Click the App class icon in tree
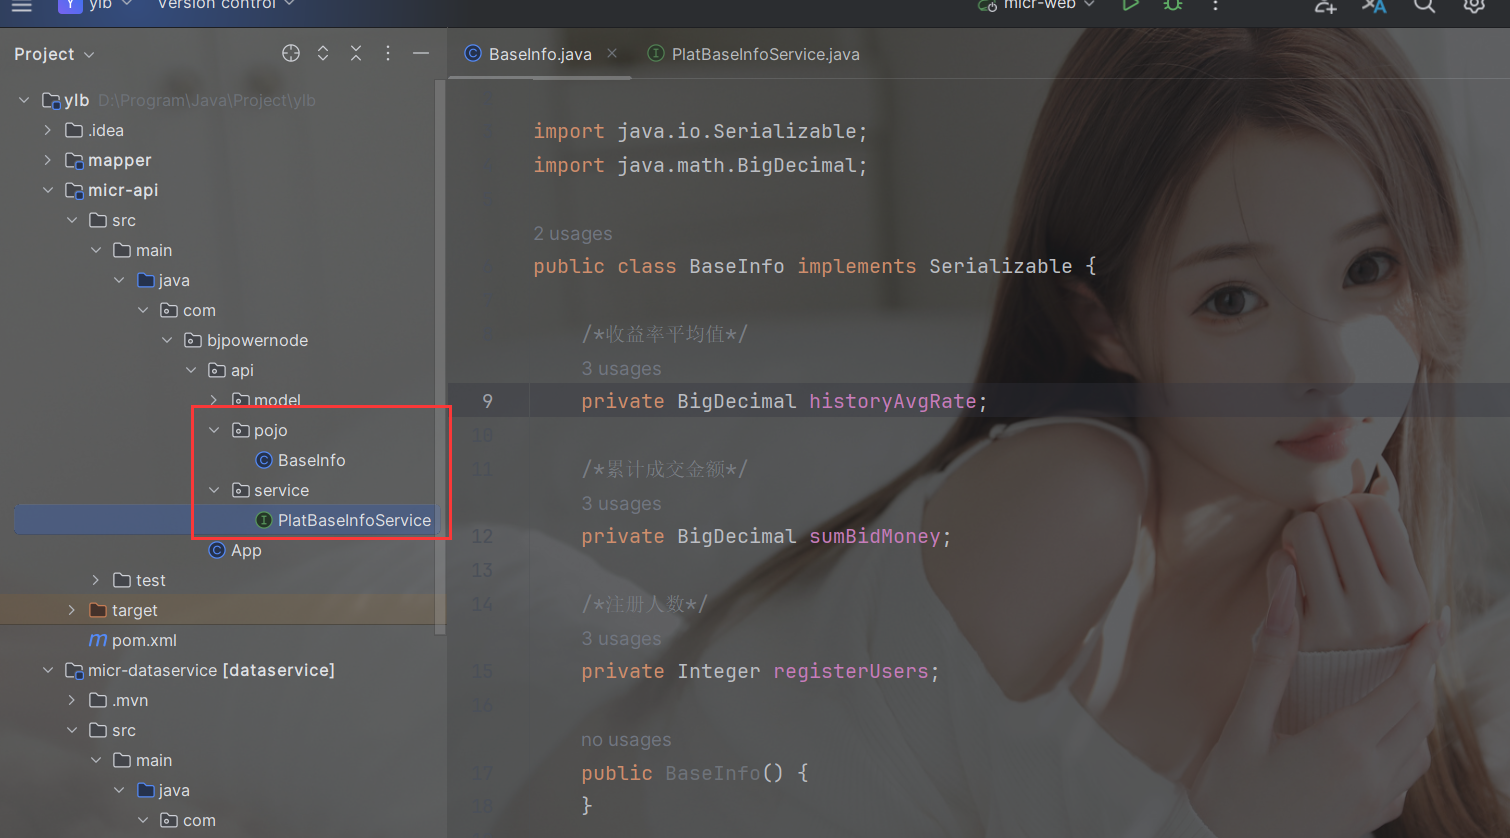This screenshot has width=1510, height=838. coord(217,550)
